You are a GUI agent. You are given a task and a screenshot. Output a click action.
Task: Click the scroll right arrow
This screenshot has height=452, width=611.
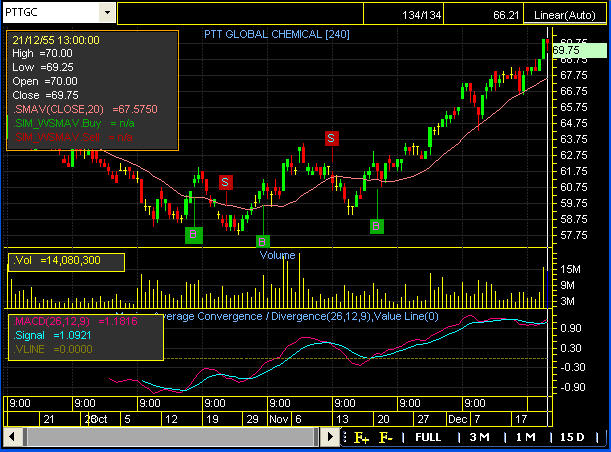(x=330, y=436)
